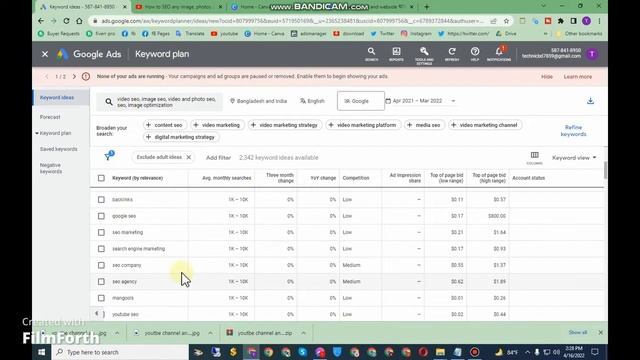Screen dimensions: 640x360
Task: Open the Bangladesh and India location selector
Action: [258, 101]
